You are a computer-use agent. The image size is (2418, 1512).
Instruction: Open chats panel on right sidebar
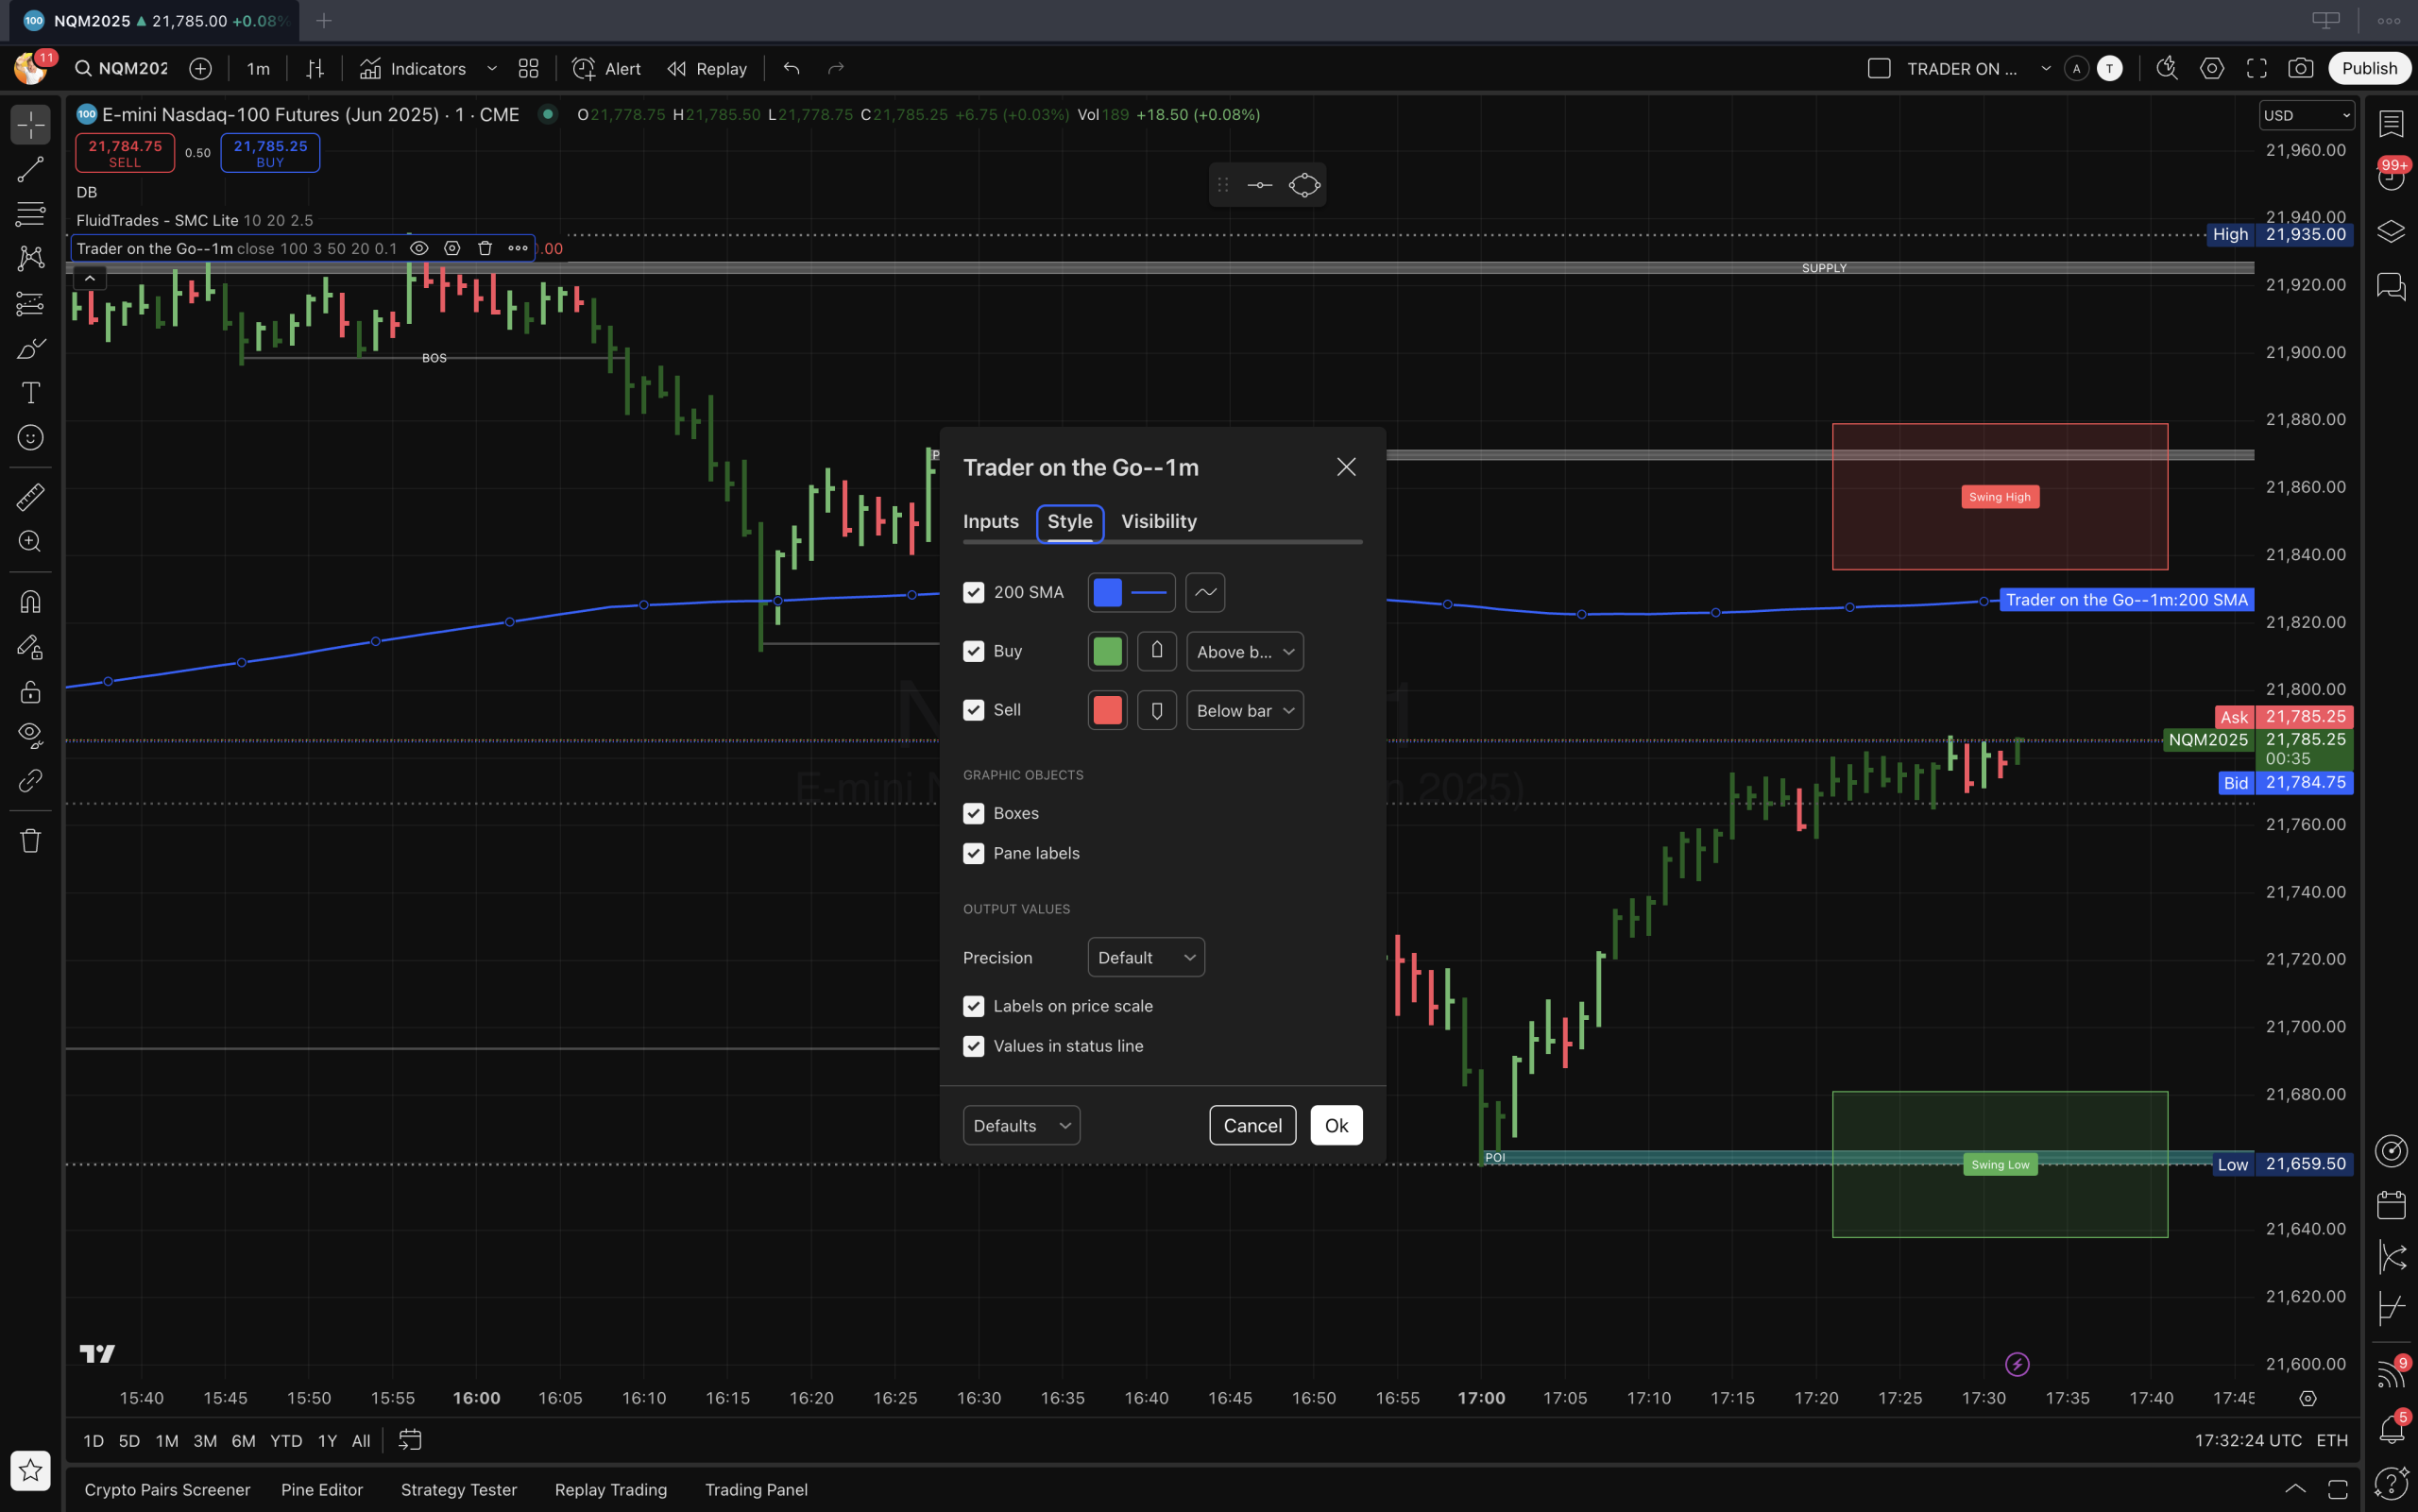coord(2391,287)
